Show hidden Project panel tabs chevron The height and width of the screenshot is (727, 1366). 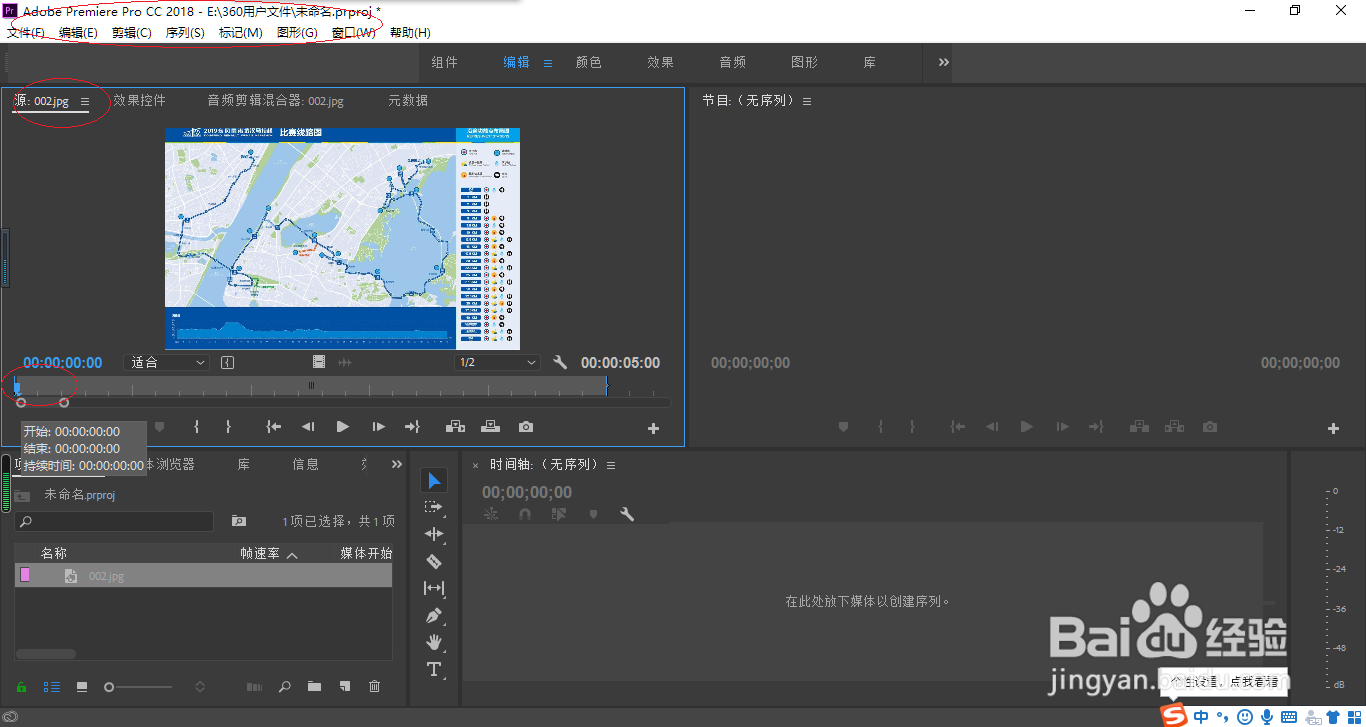pos(397,464)
